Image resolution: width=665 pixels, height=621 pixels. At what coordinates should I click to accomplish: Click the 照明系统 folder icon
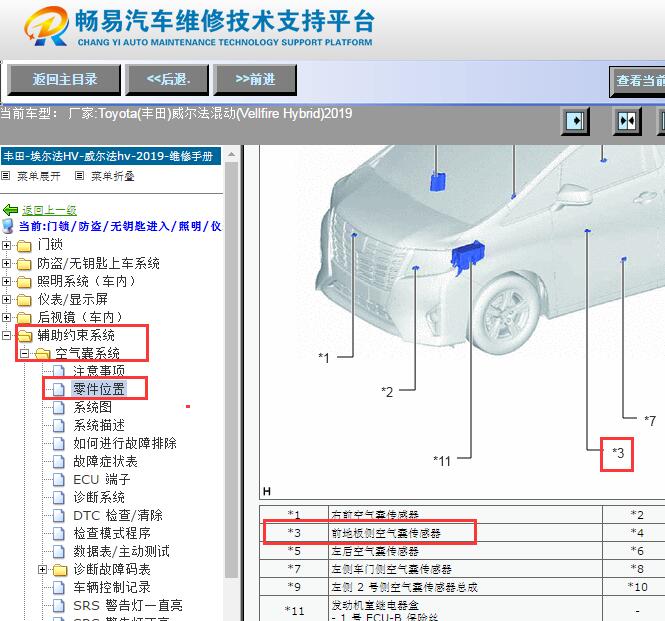(24, 282)
